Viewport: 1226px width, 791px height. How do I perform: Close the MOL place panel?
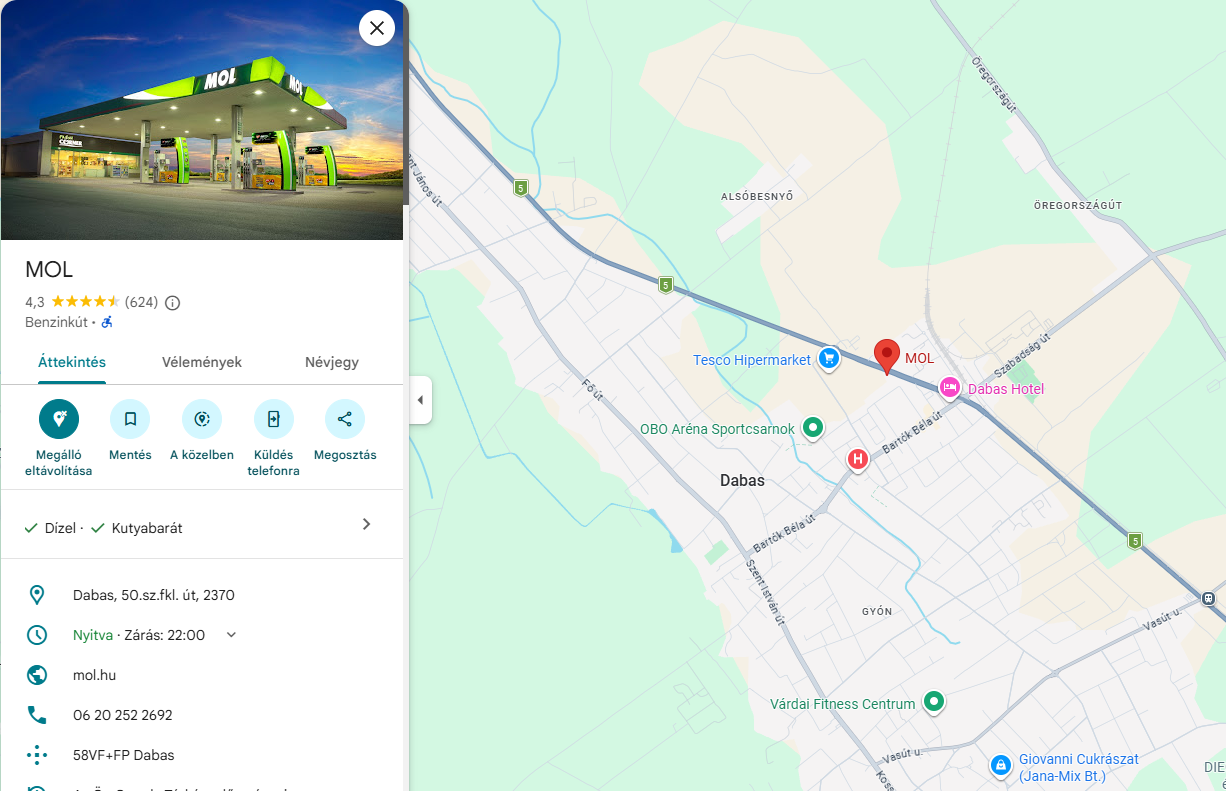[x=377, y=28]
